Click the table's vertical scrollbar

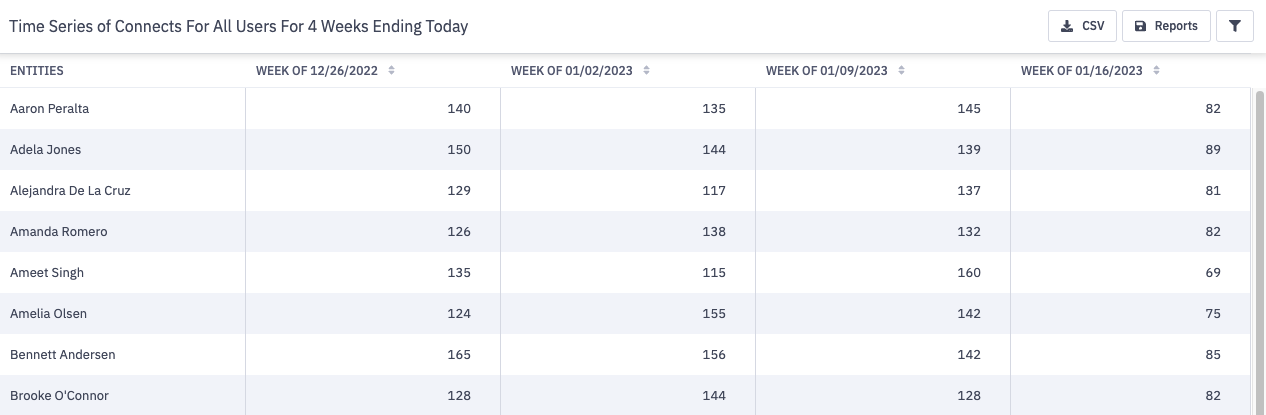[1258, 250]
